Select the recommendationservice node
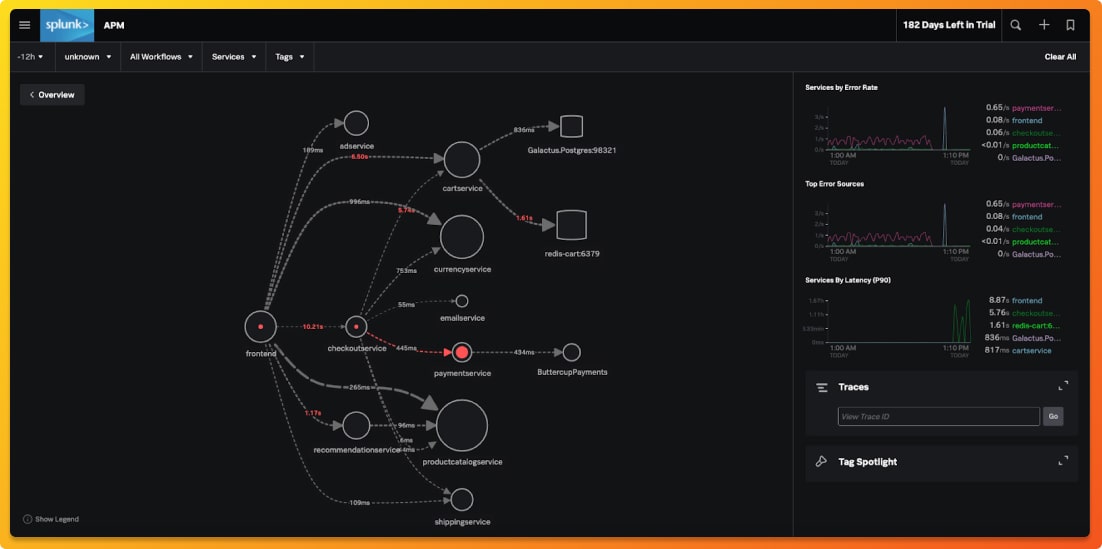The image size is (1102, 549). (x=356, y=425)
